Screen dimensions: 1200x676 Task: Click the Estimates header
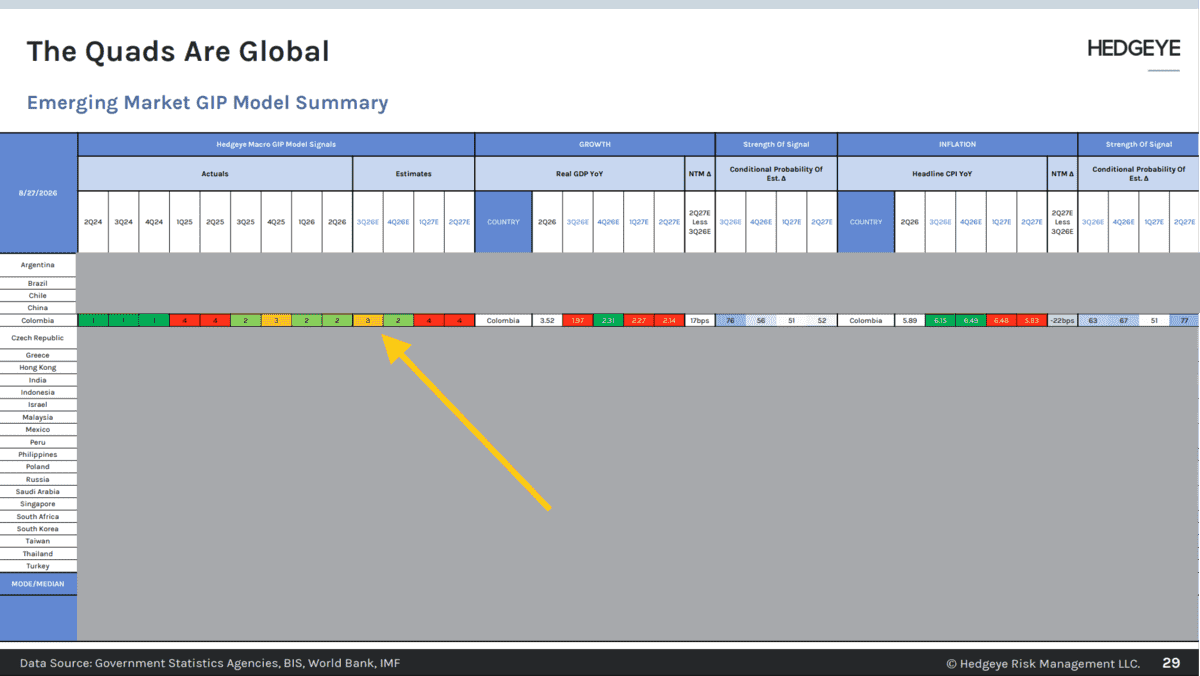tap(413, 173)
